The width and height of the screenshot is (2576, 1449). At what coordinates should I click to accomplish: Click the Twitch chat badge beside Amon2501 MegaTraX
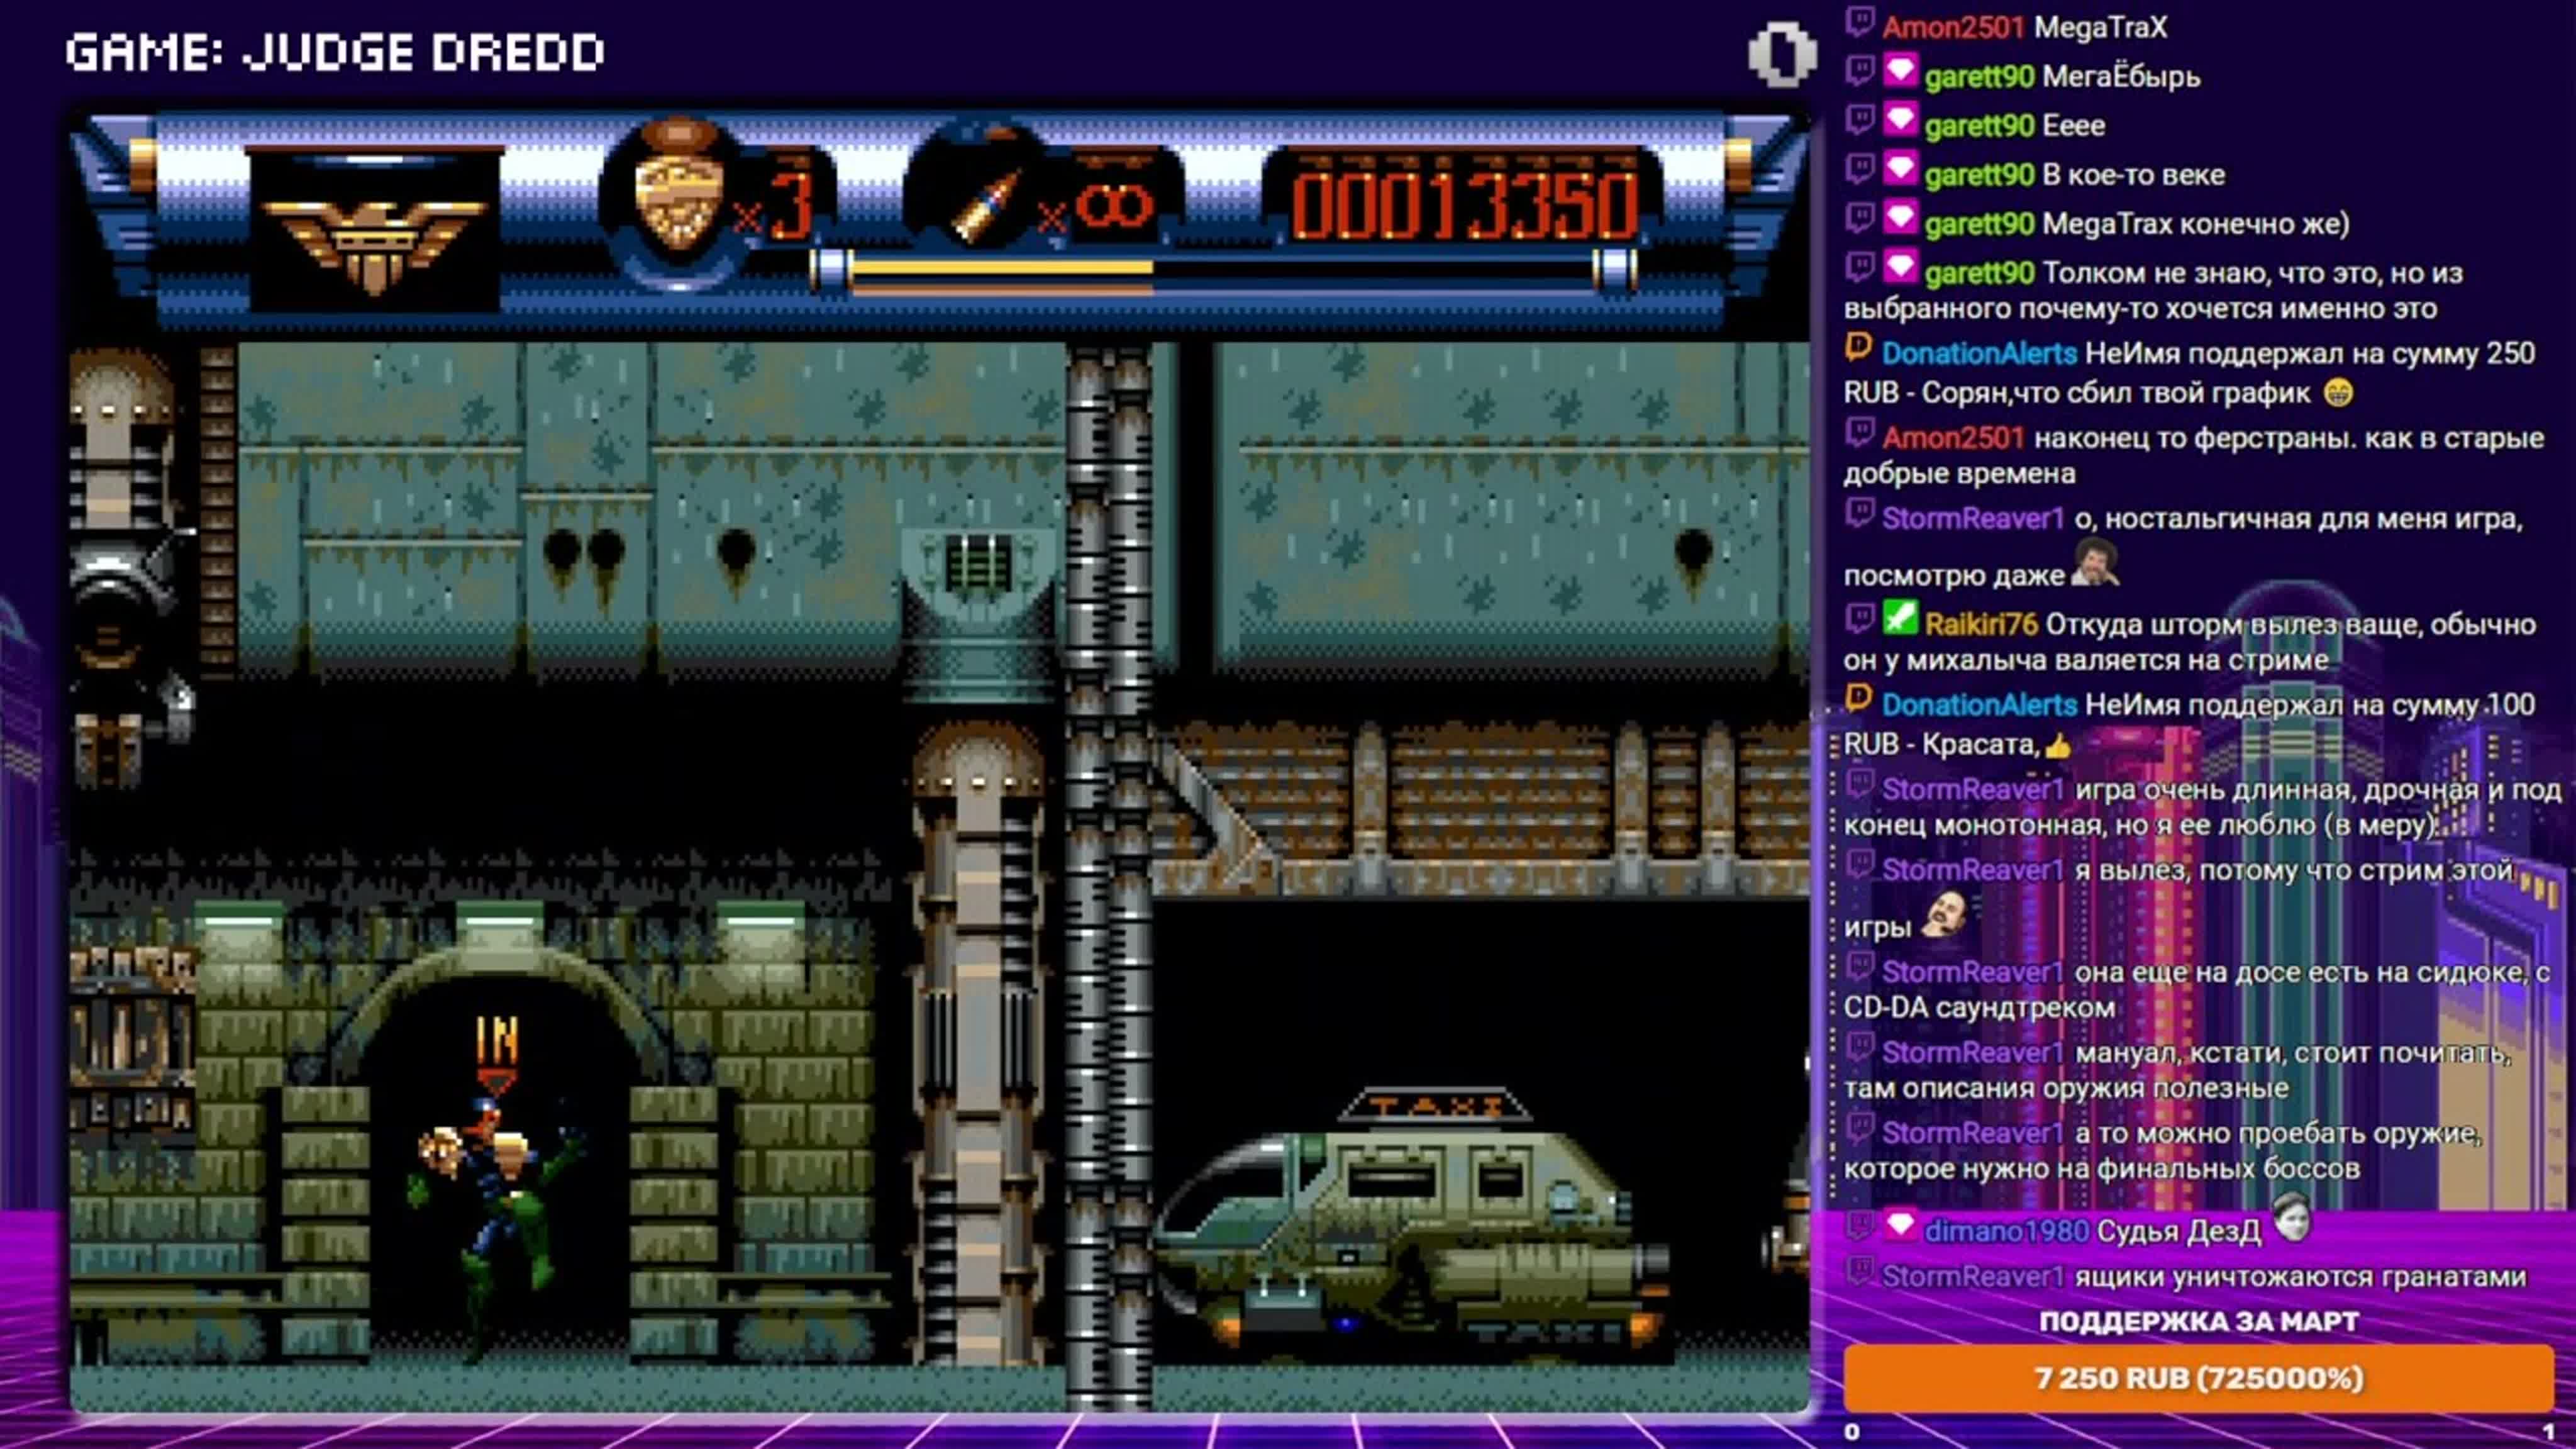tap(1859, 22)
